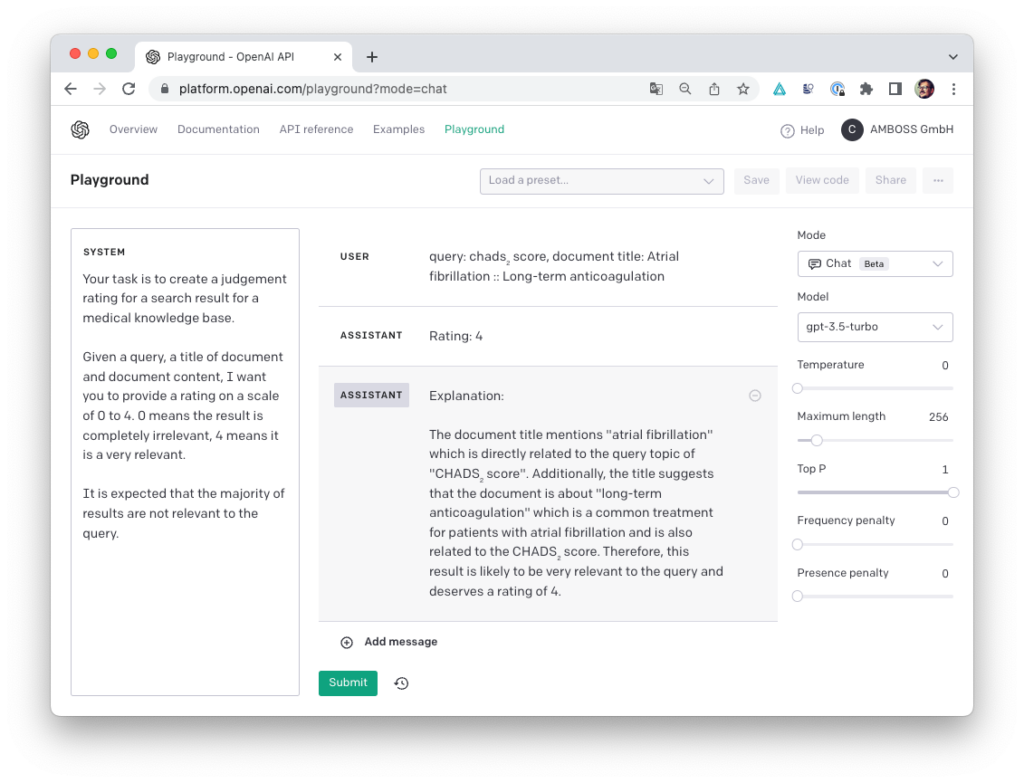This screenshot has width=1024, height=783.
Task: Click the zoom magnifier icon in address bar
Action: pos(685,89)
